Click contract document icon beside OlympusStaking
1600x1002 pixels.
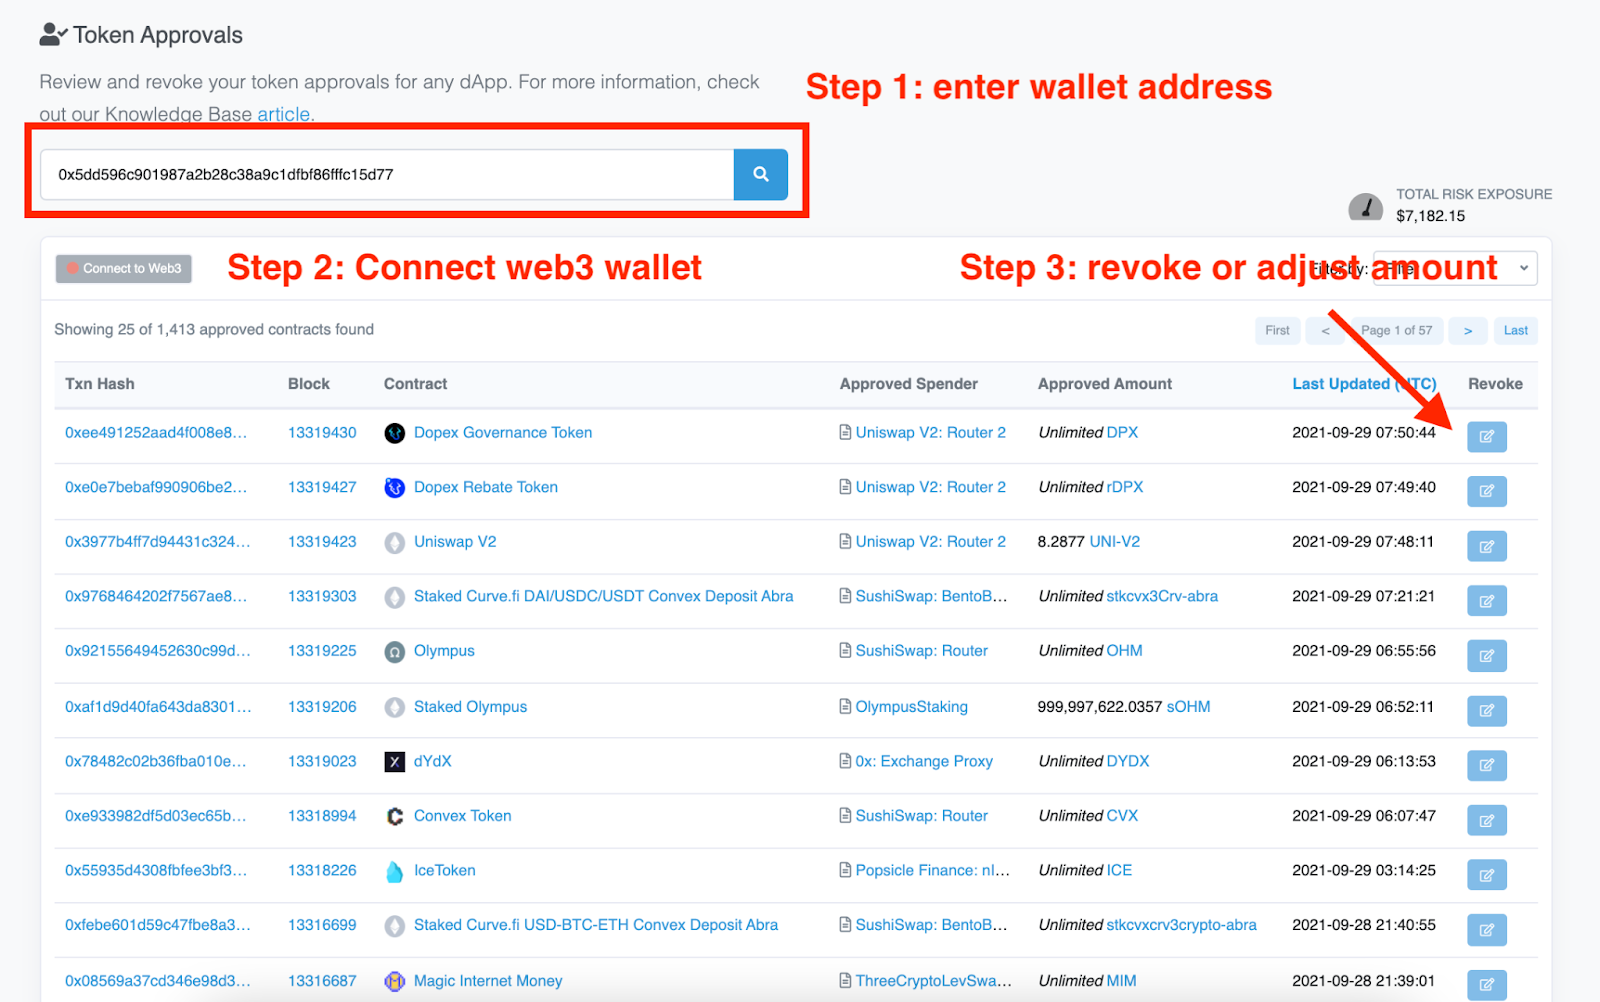846,707
